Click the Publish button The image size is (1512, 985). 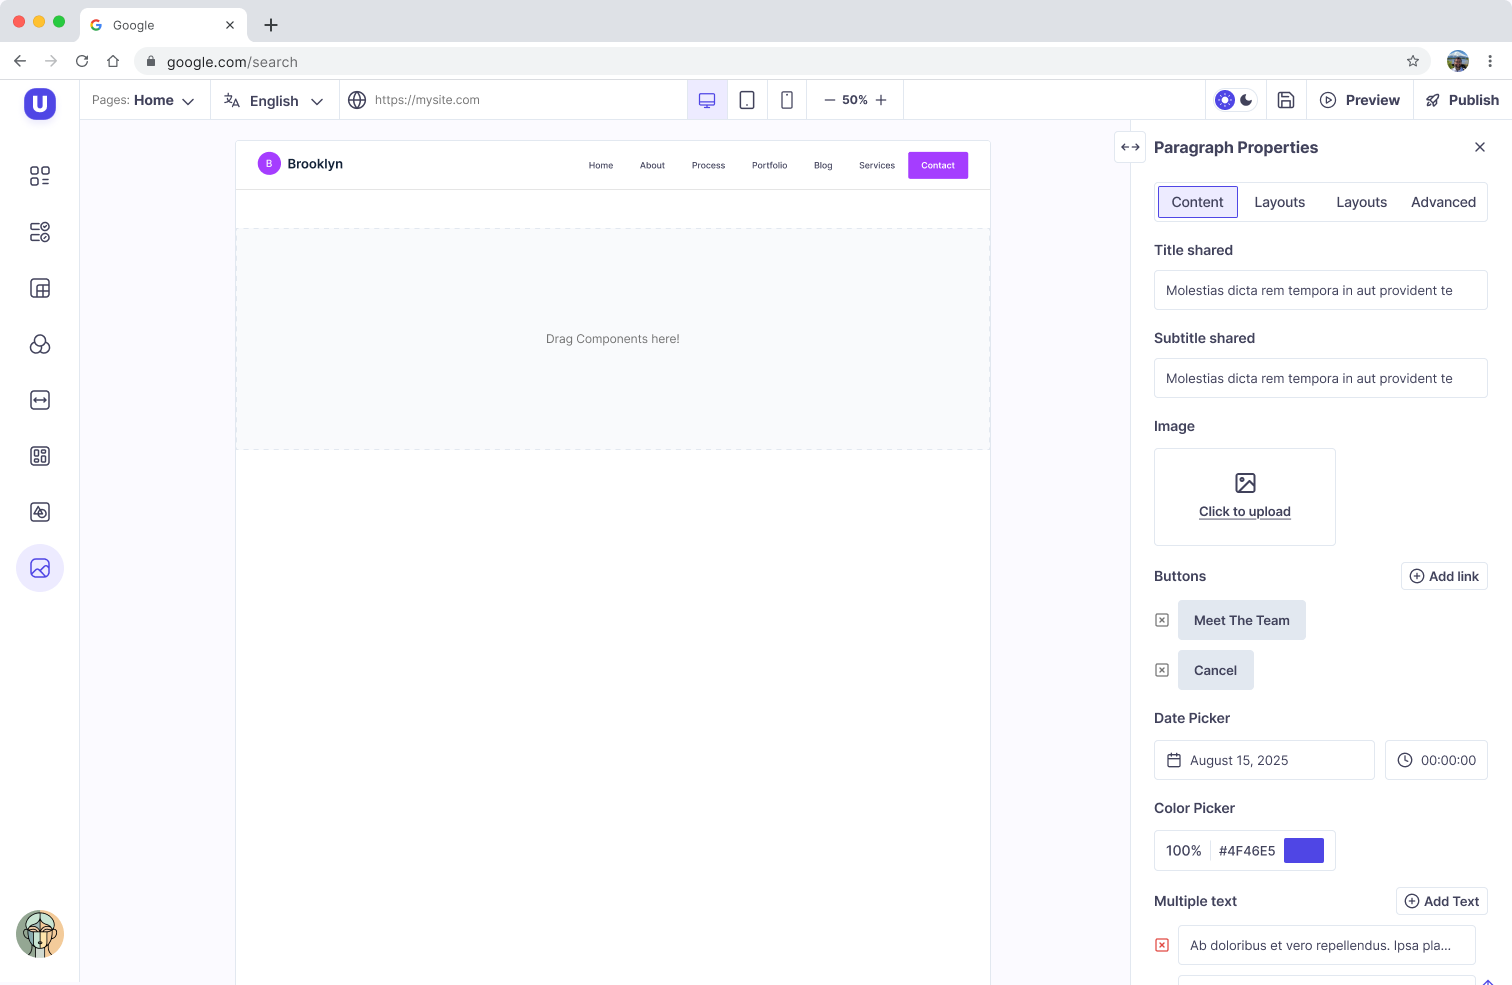[x=1462, y=100]
